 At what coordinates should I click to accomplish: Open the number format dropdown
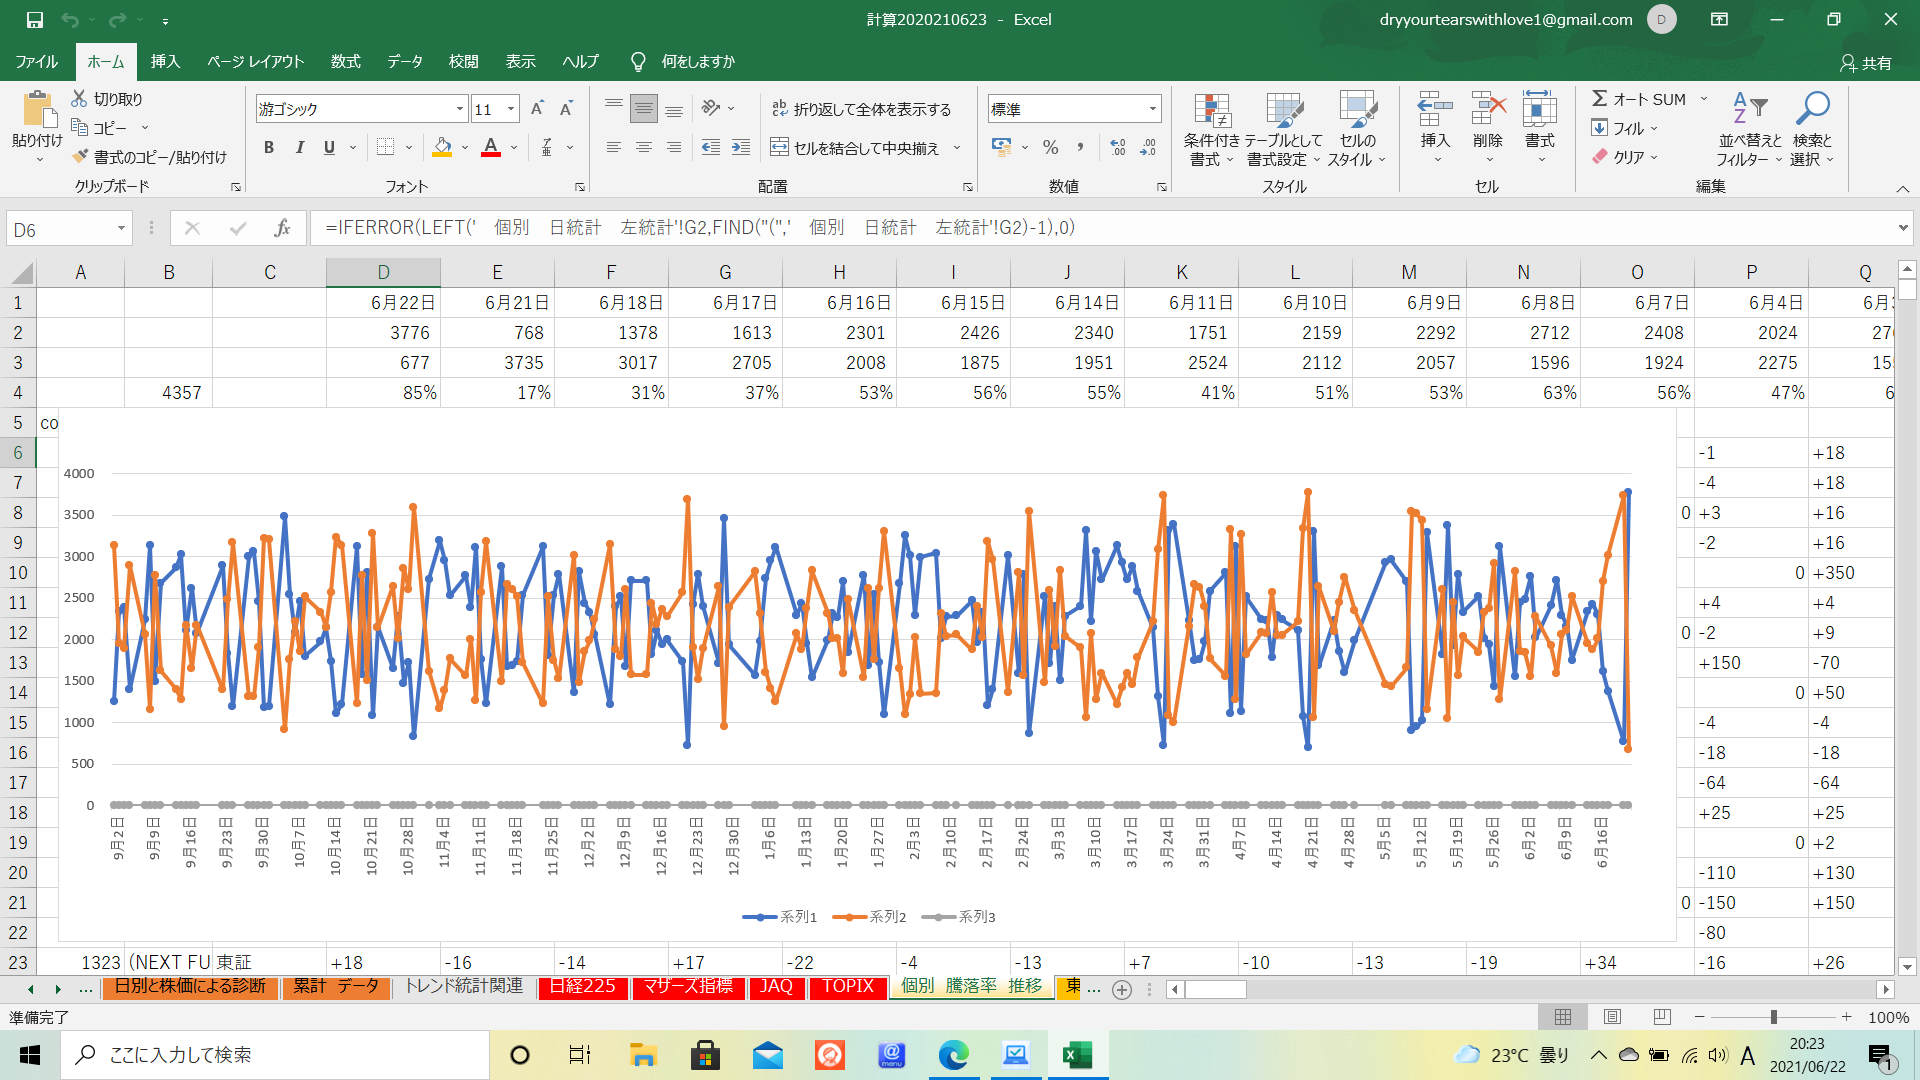tap(1152, 109)
